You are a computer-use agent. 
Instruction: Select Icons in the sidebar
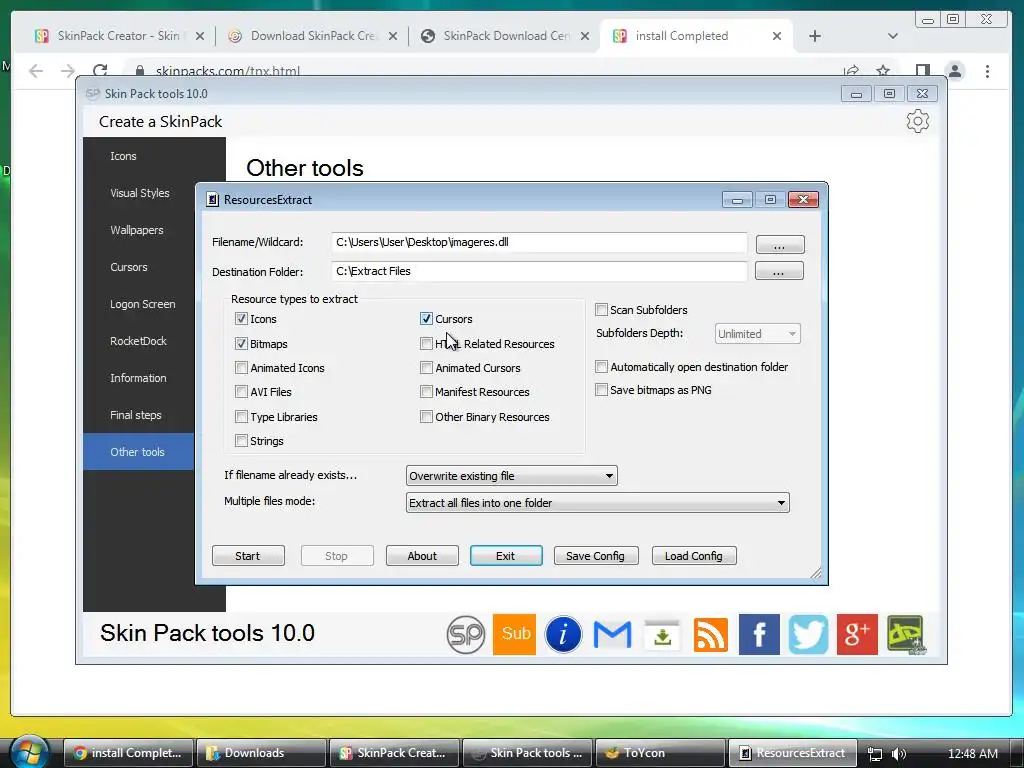click(123, 156)
